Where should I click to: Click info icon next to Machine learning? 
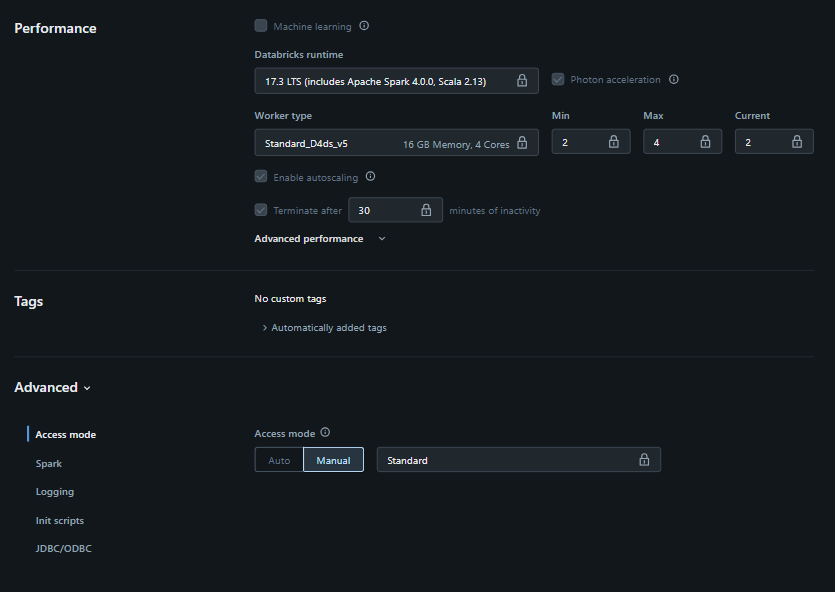click(x=364, y=26)
